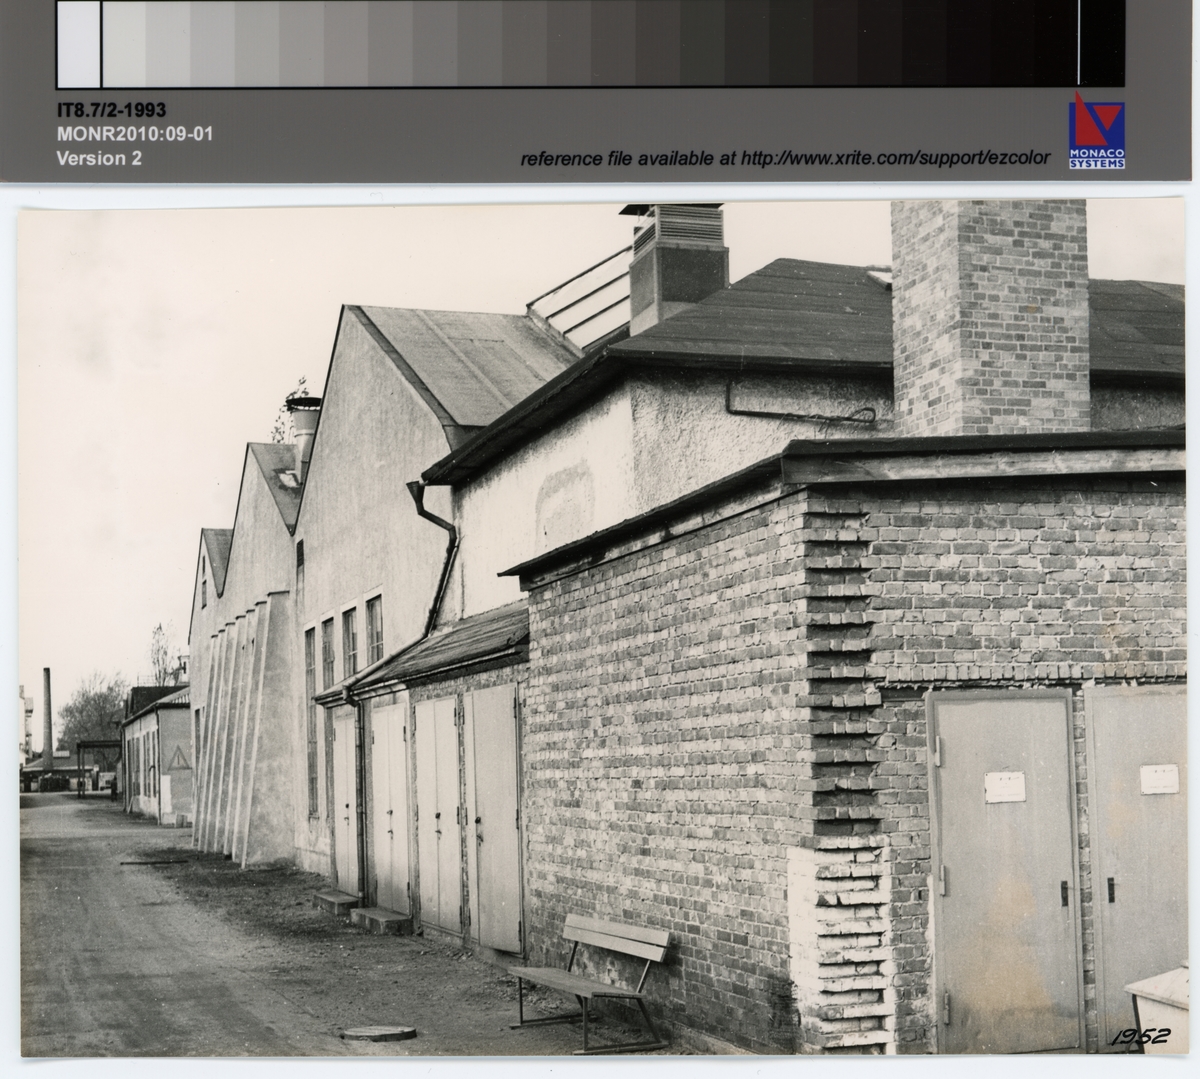Click the Monaco Systems logo
Image resolution: width=1200 pixels, height=1079 pixels.
1097,130
